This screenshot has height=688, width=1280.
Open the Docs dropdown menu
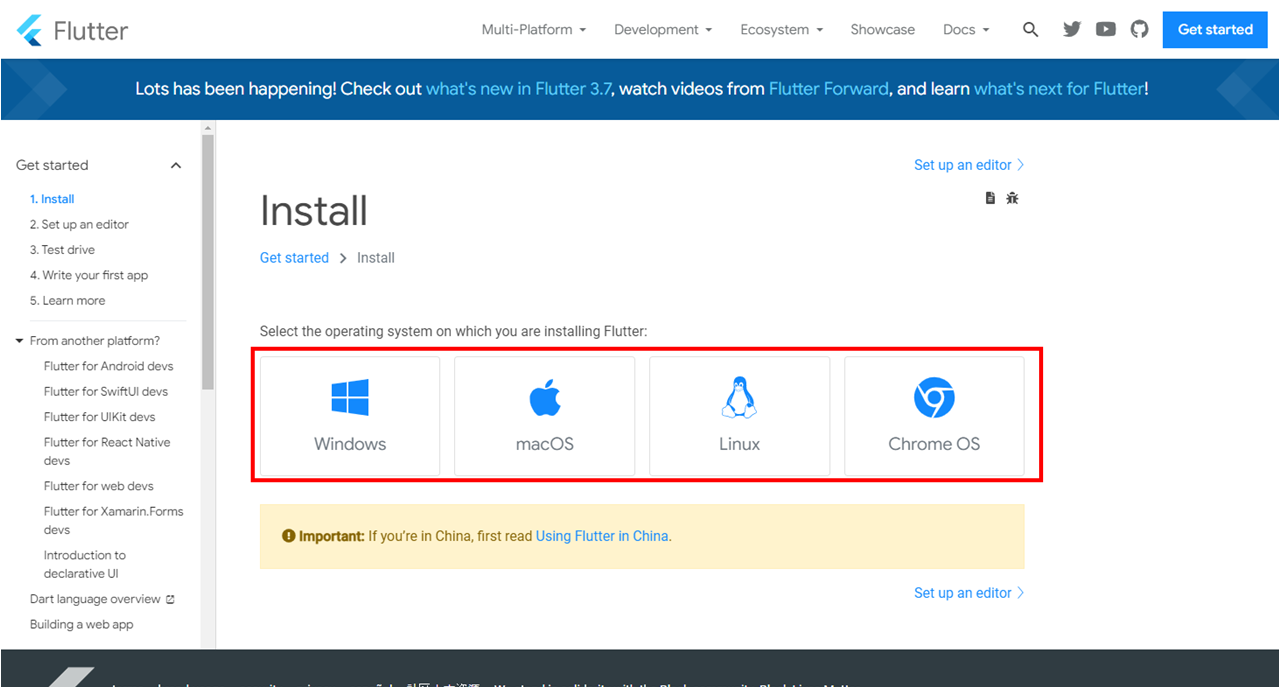pyautogui.click(x=966, y=30)
